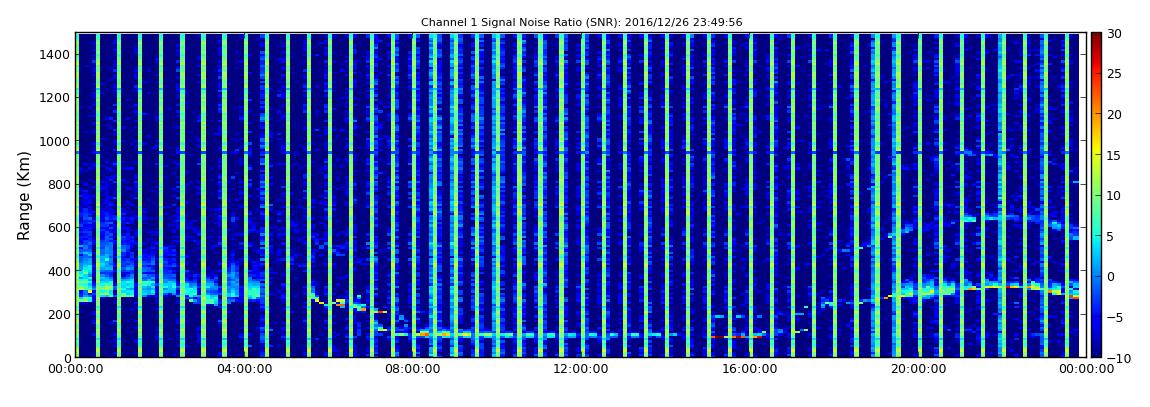
Task: Click the colorbar label 30
Action: tap(1114, 33)
